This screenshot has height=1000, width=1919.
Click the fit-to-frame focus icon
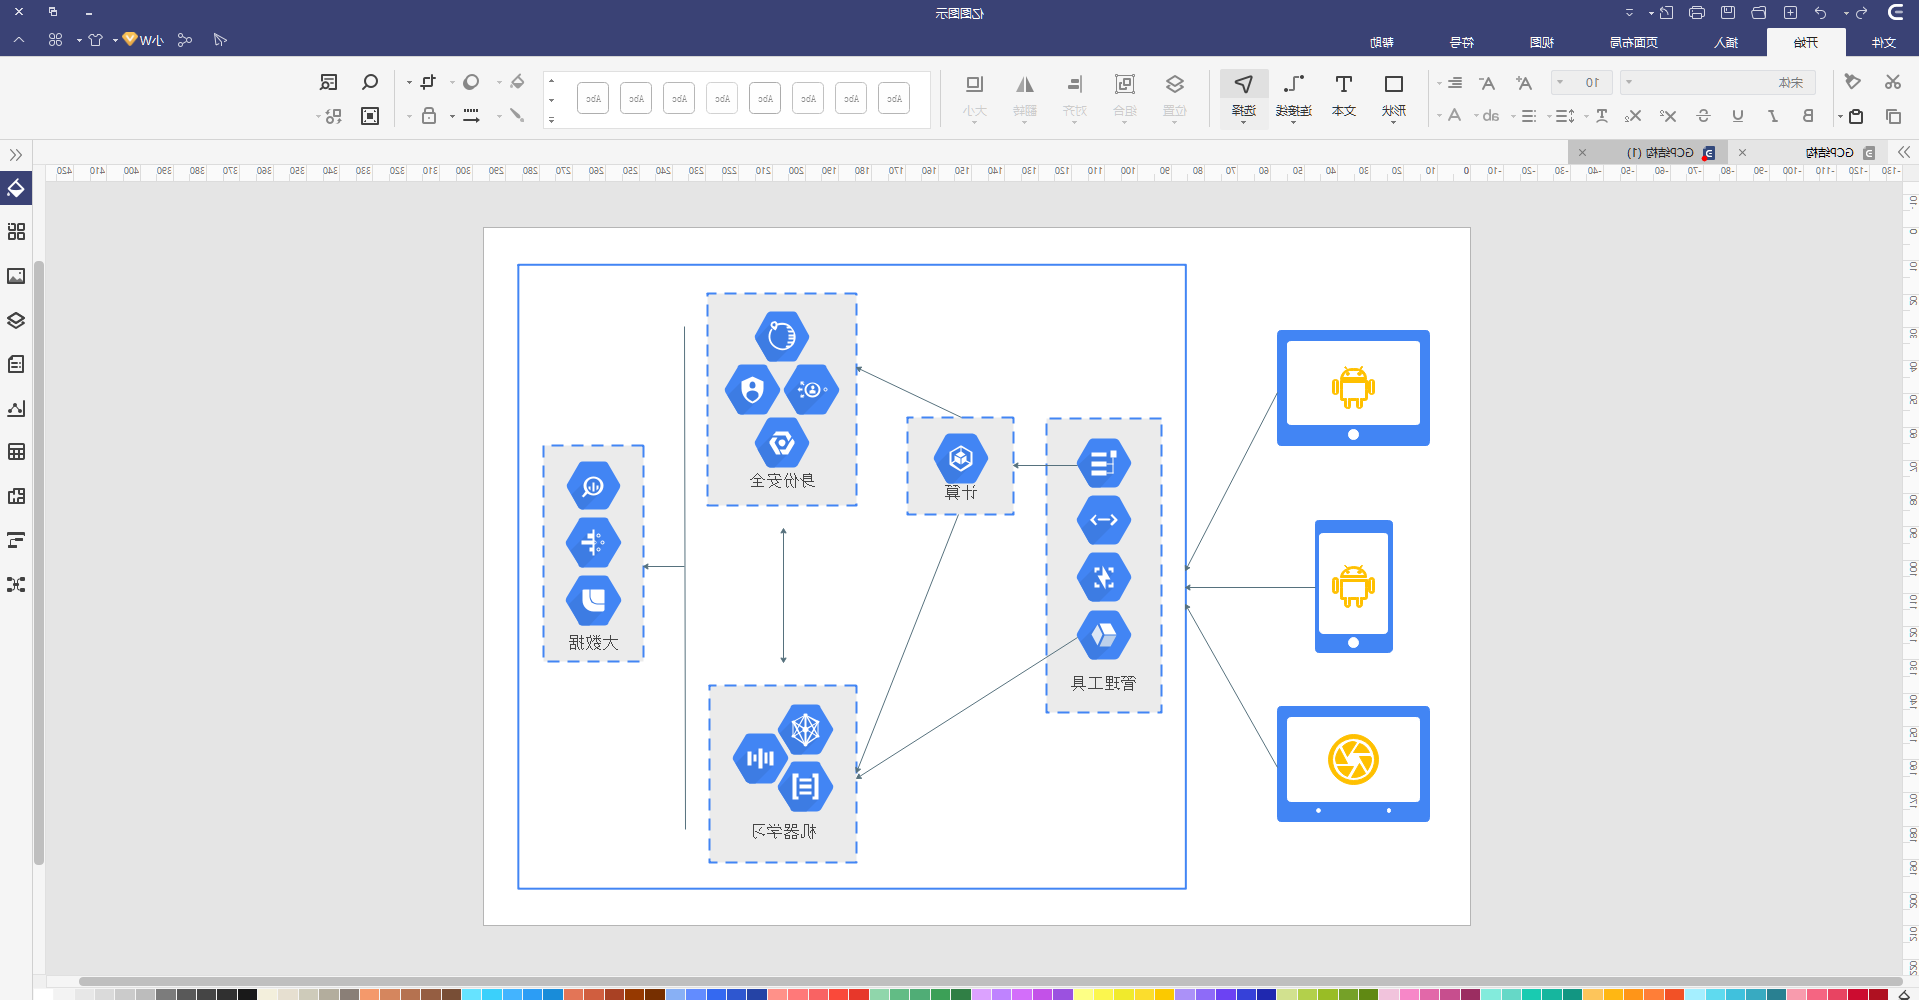click(370, 116)
